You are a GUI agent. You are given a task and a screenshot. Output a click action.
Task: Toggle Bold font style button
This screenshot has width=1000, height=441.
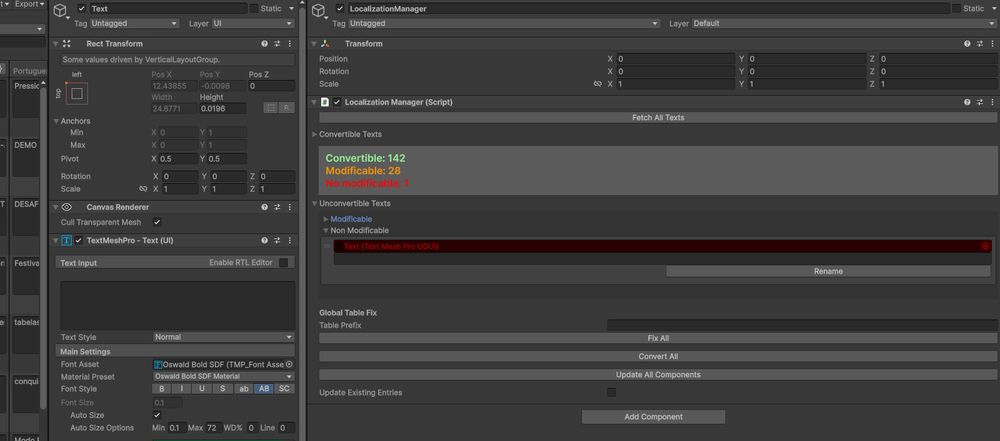tap(161, 389)
